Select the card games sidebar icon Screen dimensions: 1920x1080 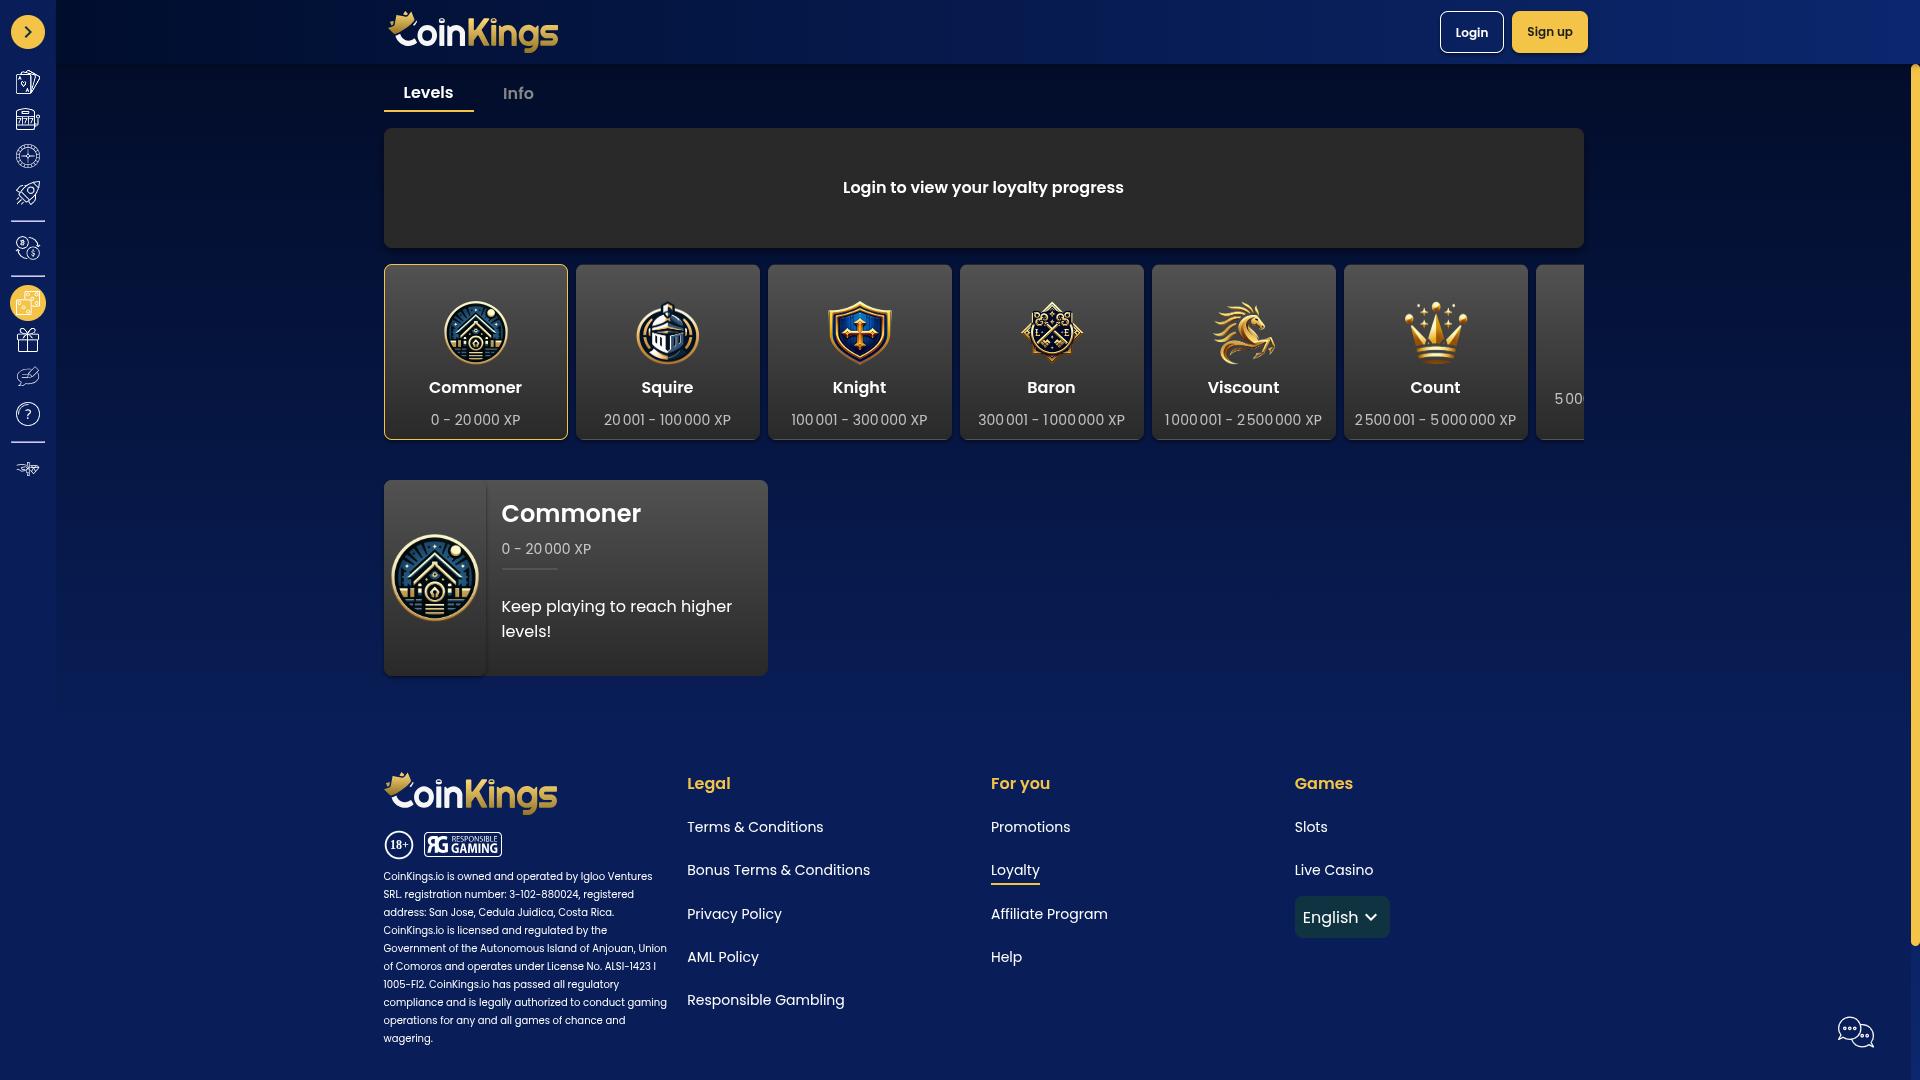point(28,81)
